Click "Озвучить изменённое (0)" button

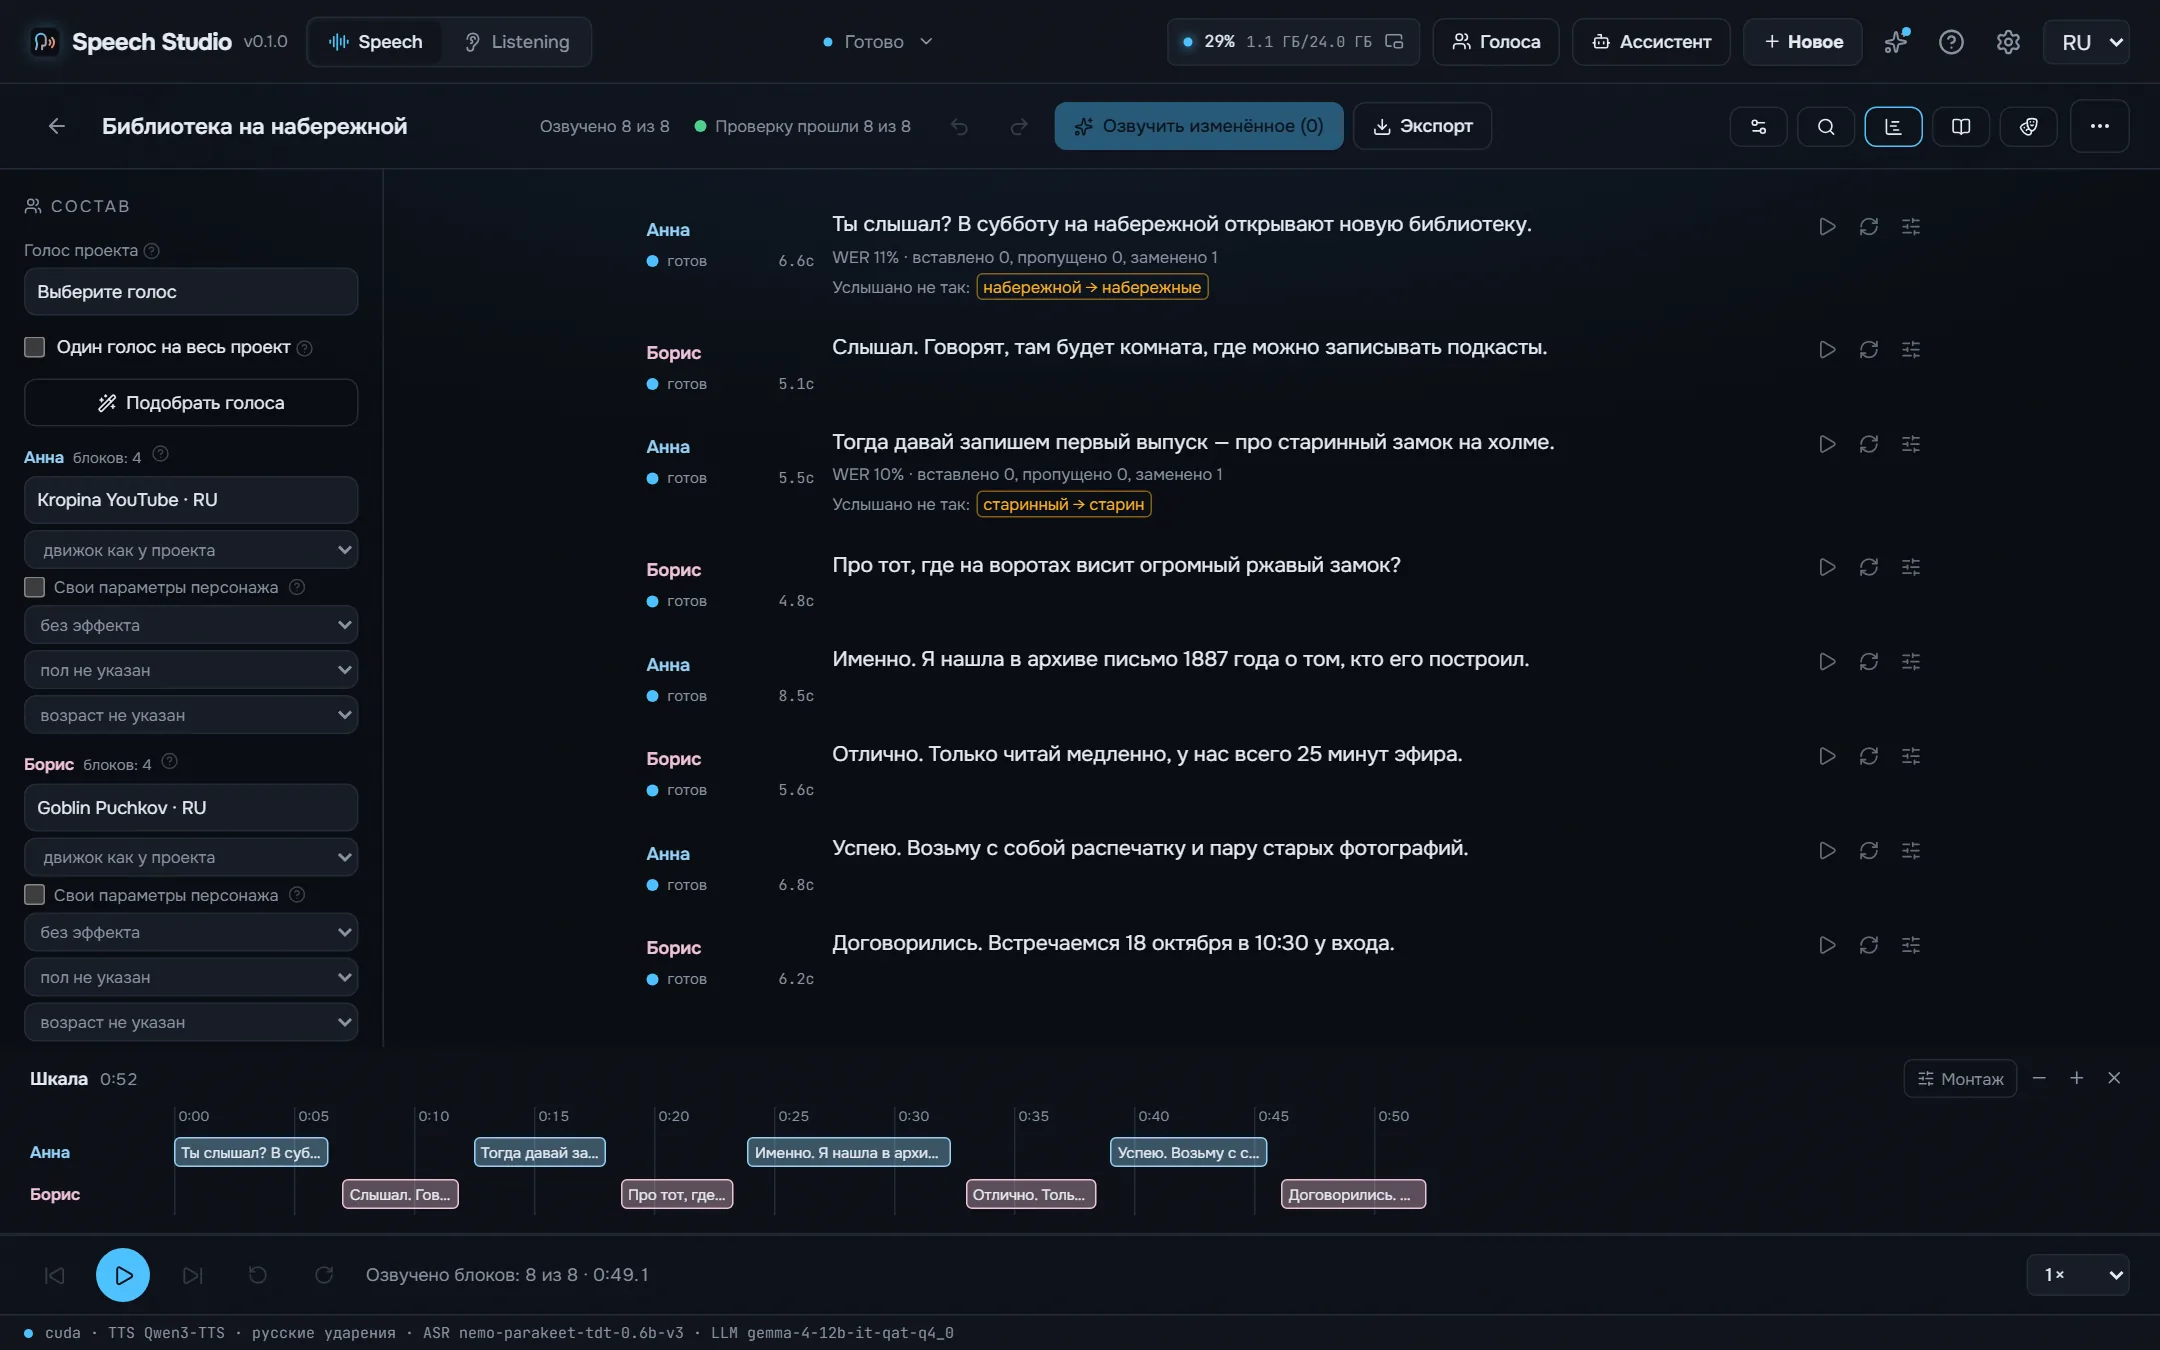(x=1198, y=126)
